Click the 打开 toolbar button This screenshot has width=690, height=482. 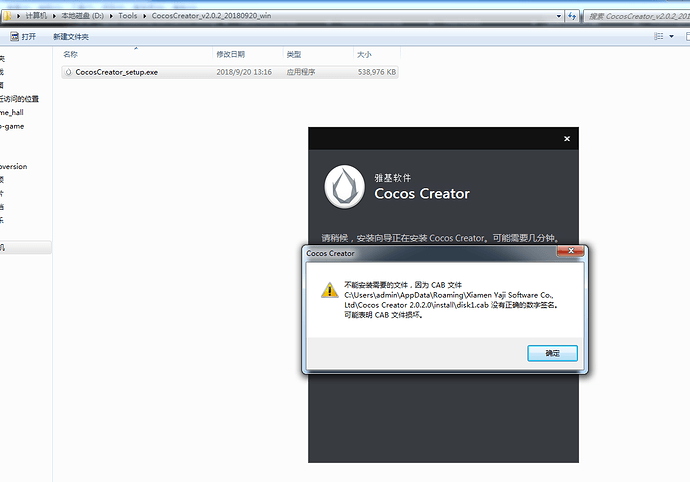23,37
